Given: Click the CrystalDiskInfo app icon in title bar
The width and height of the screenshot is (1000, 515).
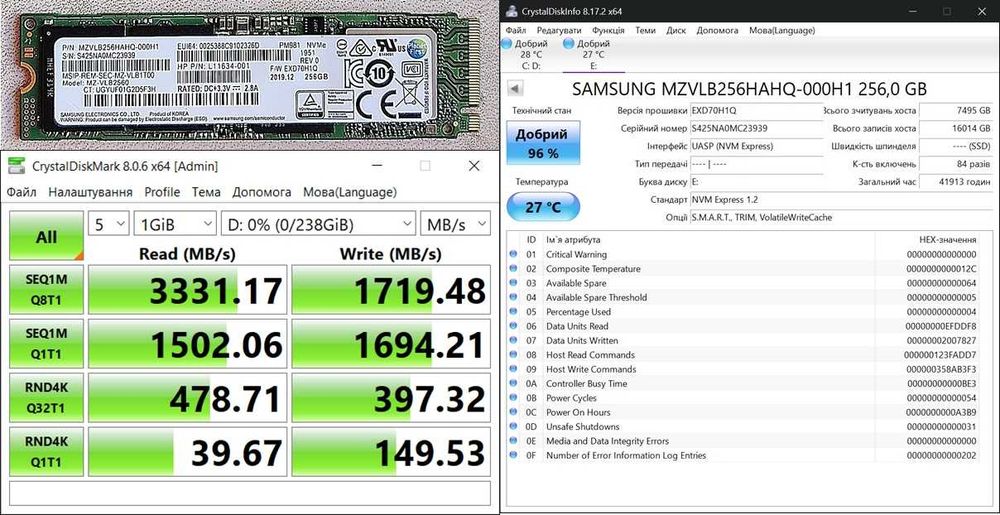Looking at the screenshot, I should (x=511, y=11).
